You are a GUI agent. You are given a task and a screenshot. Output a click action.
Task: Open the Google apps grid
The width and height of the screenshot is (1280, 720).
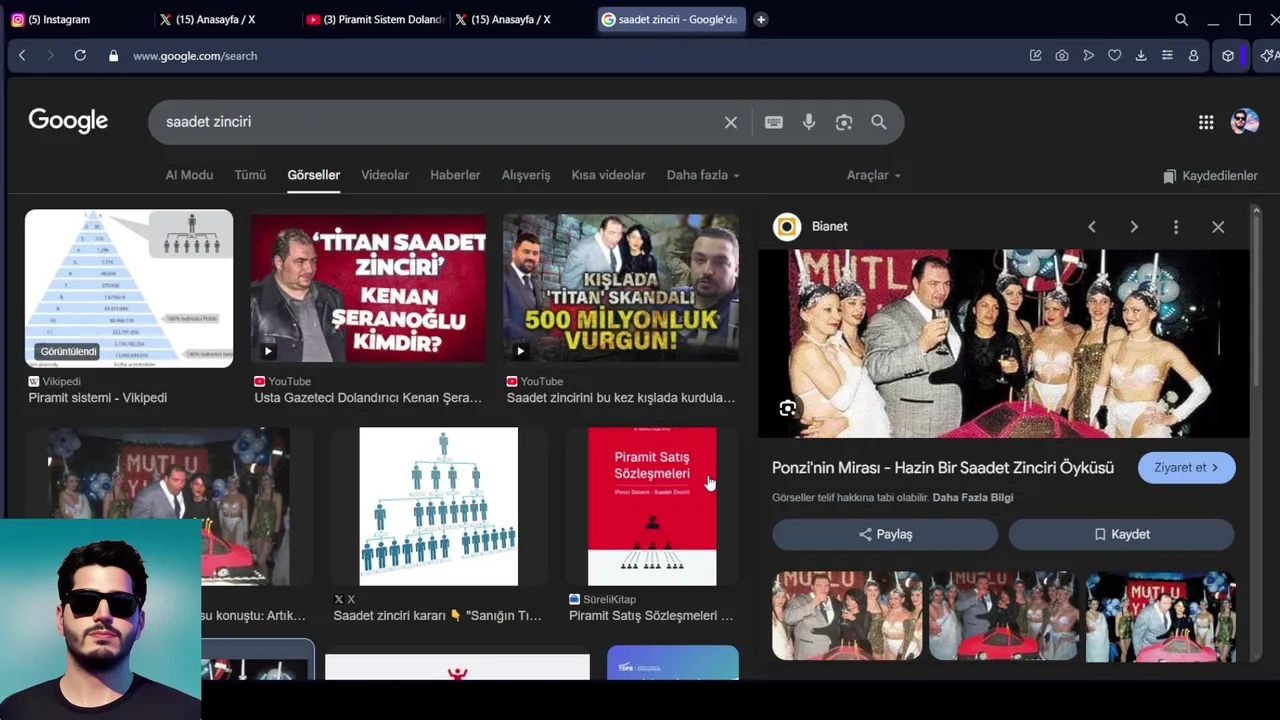coord(1206,122)
